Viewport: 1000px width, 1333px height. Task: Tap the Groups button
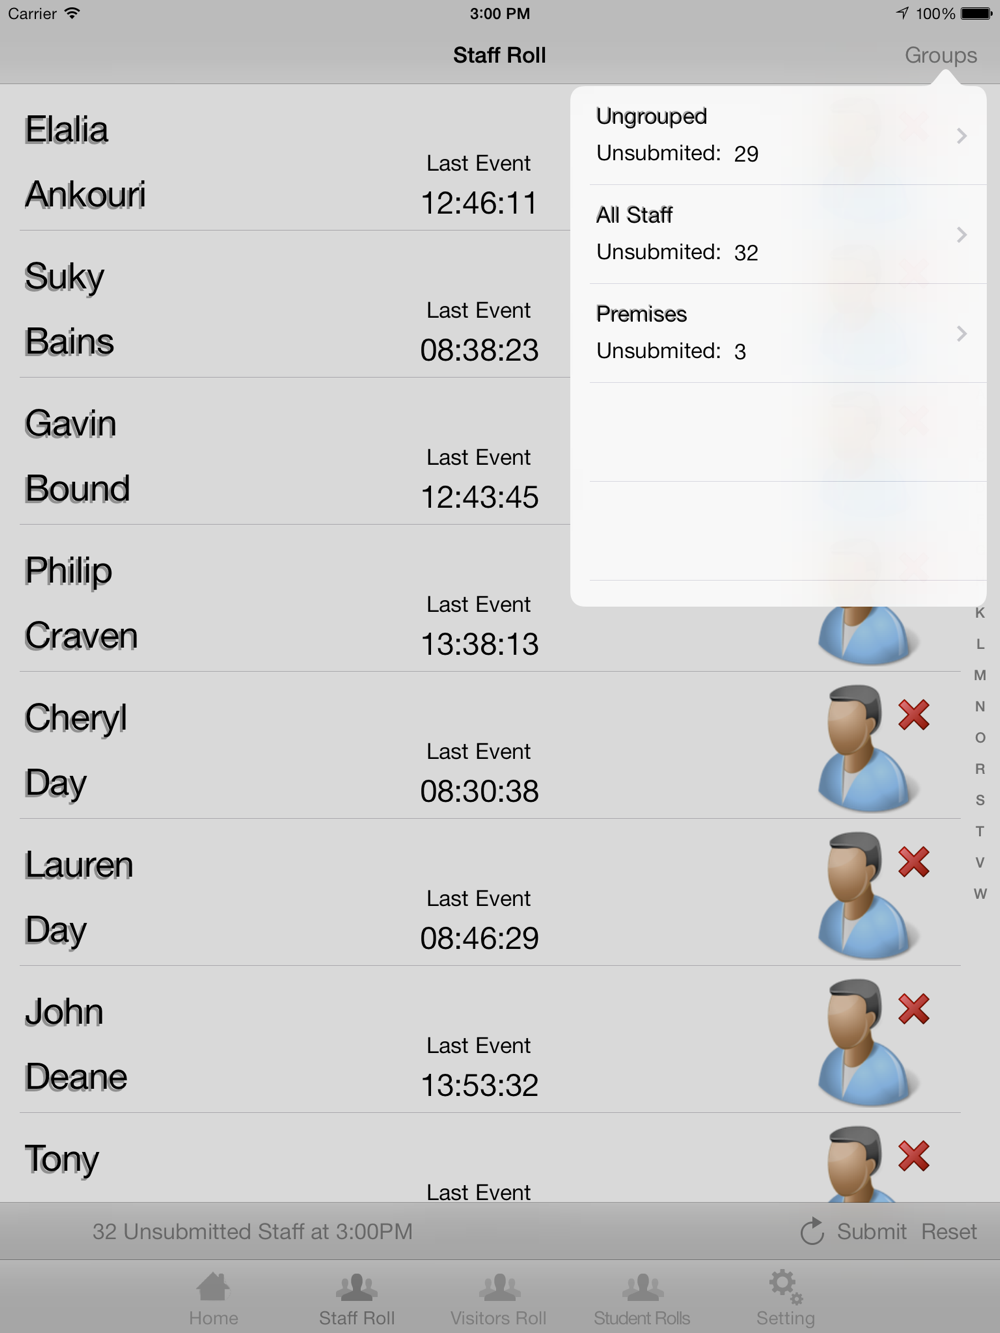click(940, 56)
